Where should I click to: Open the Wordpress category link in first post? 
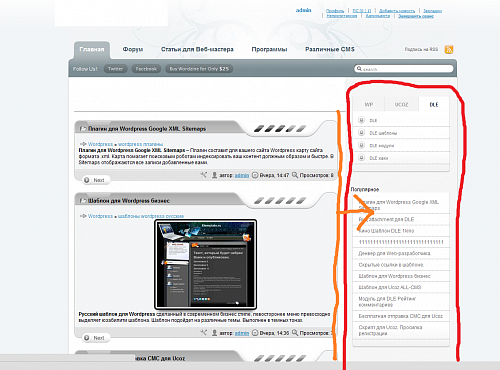pos(100,144)
